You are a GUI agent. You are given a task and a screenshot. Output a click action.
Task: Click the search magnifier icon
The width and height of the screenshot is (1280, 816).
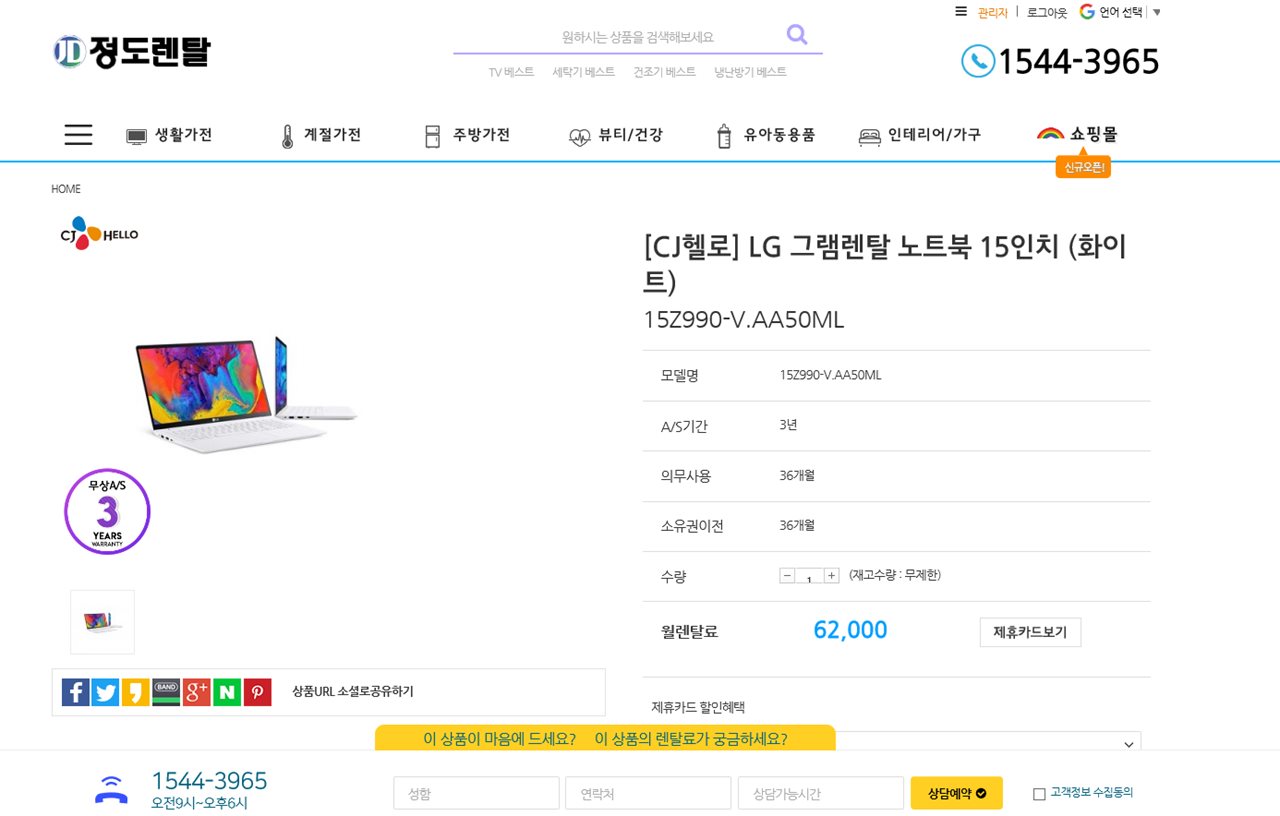pos(796,35)
